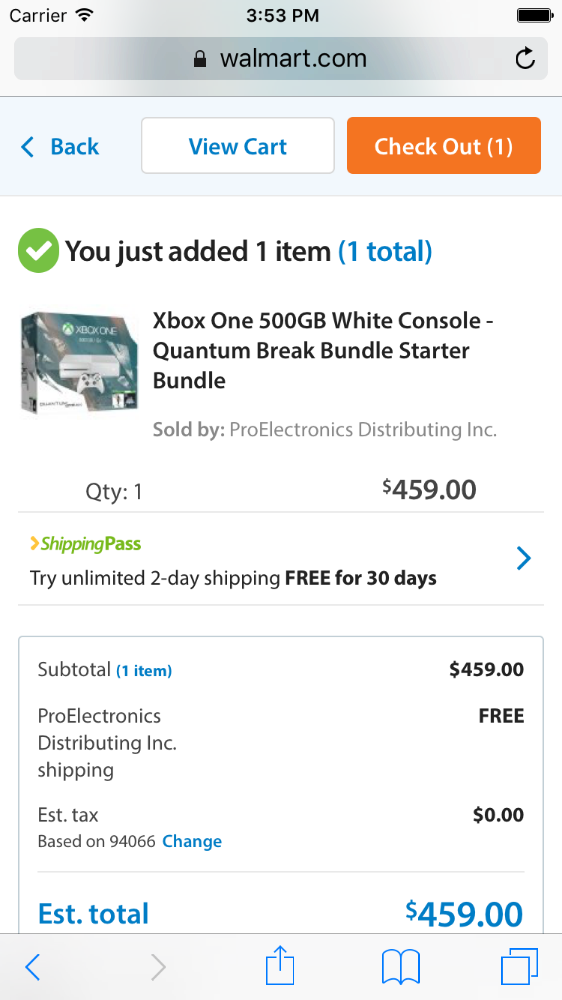562x1000 pixels.
Task: Go back using the Back chevron link
Action: (x=60, y=147)
